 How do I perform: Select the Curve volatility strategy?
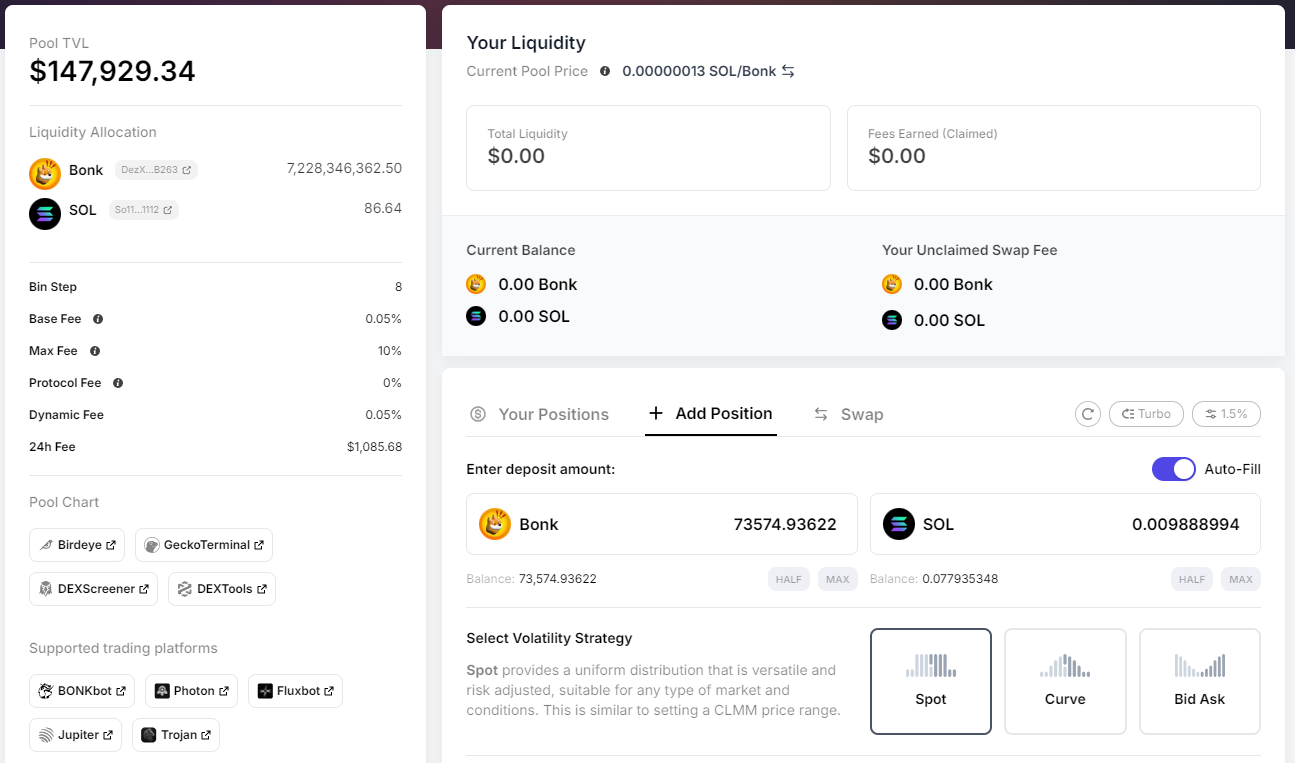click(x=1065, y=681)
